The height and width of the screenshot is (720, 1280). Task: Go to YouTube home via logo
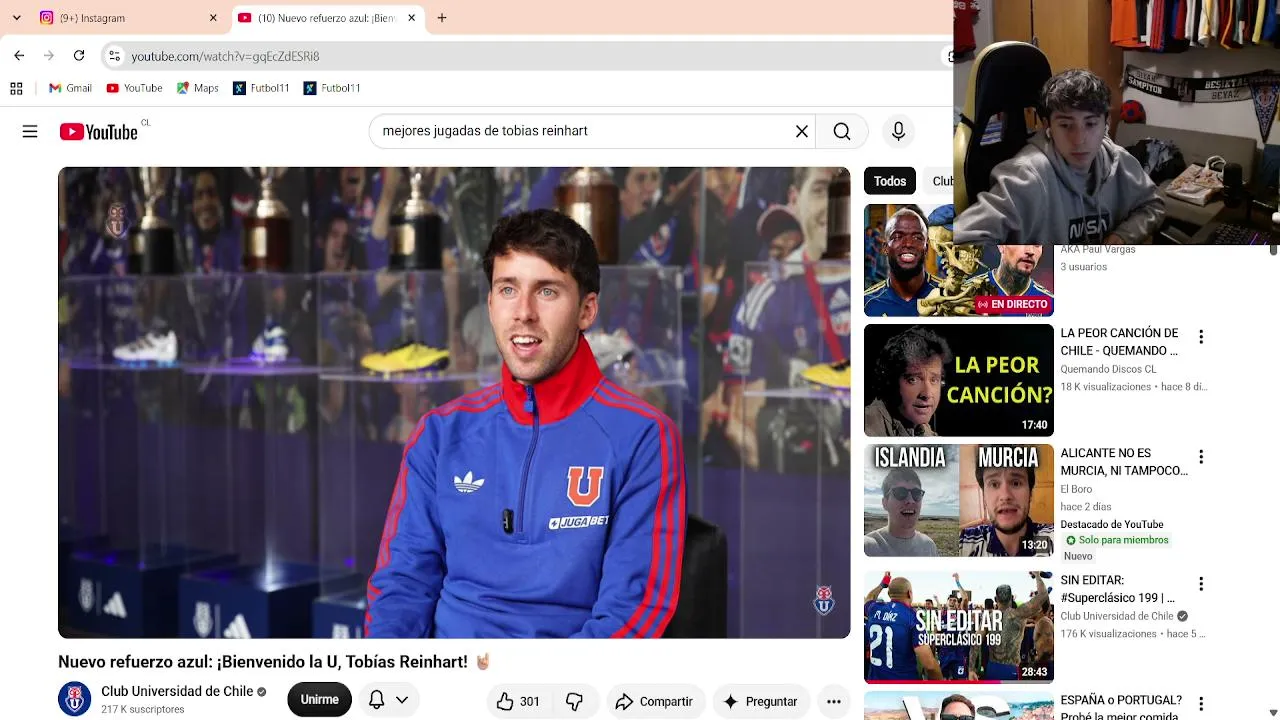coord(98,131)
